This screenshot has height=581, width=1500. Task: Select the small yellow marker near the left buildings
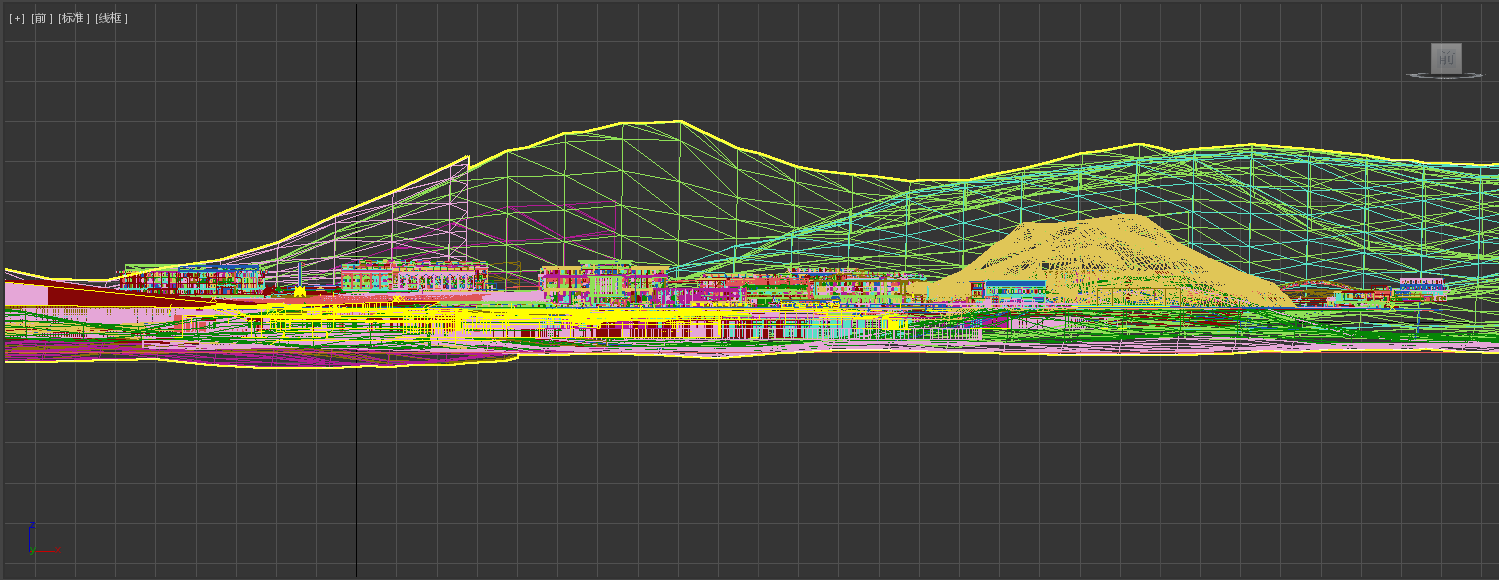click(299, 292)
